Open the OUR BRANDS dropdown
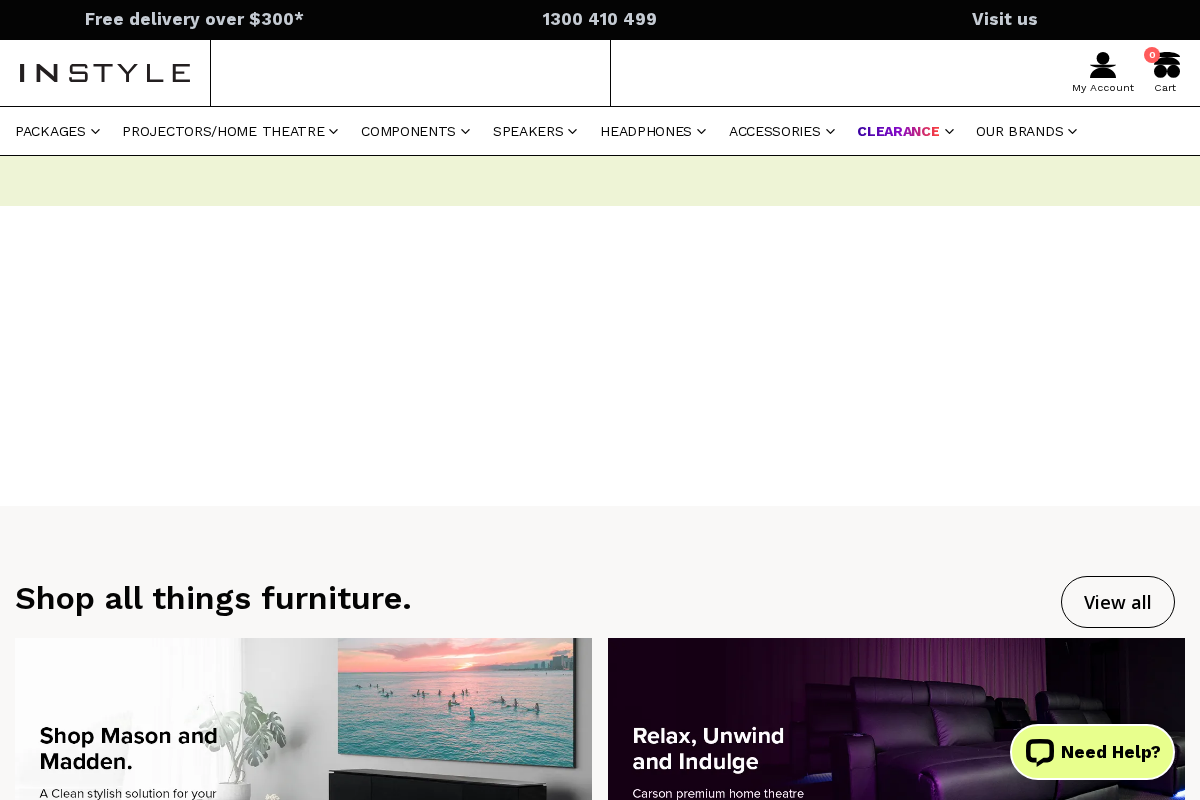 [1020, 131]
